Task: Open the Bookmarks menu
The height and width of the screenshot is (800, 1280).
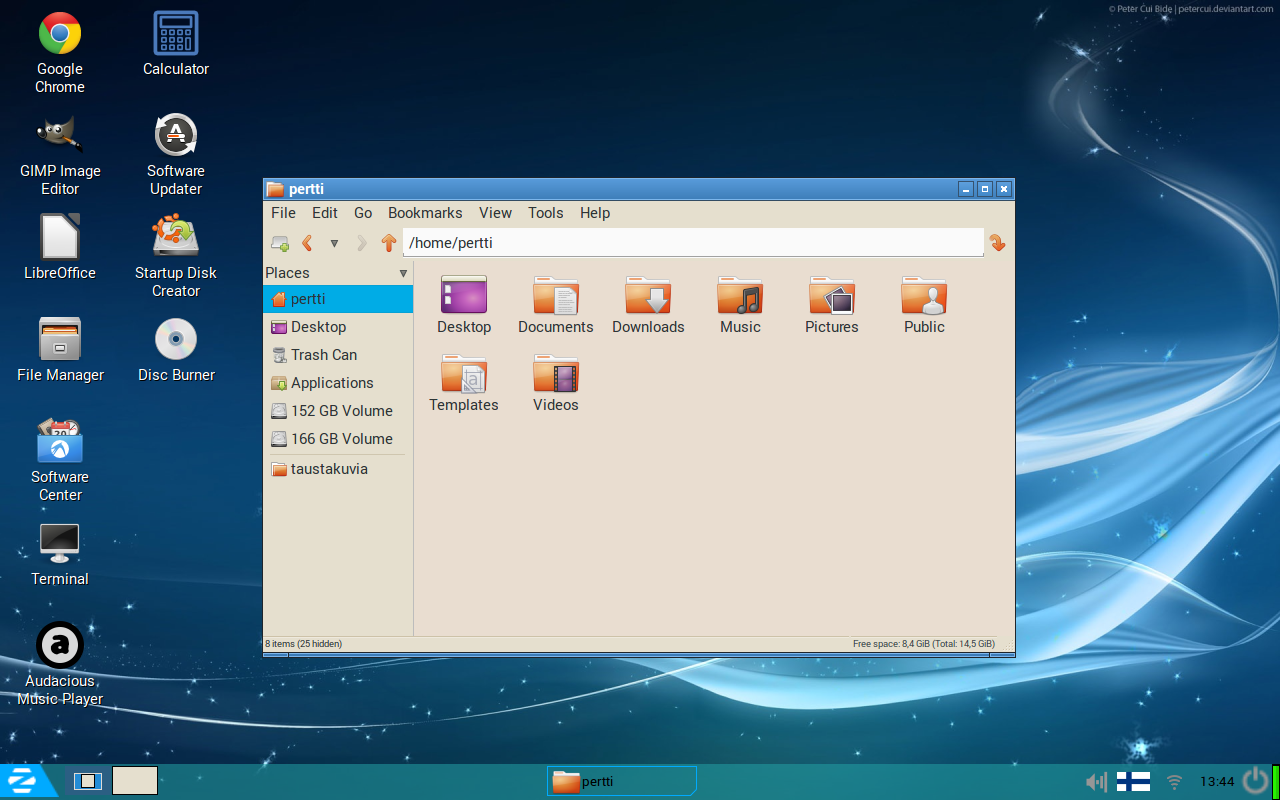Action: click(x=425, y=213)
